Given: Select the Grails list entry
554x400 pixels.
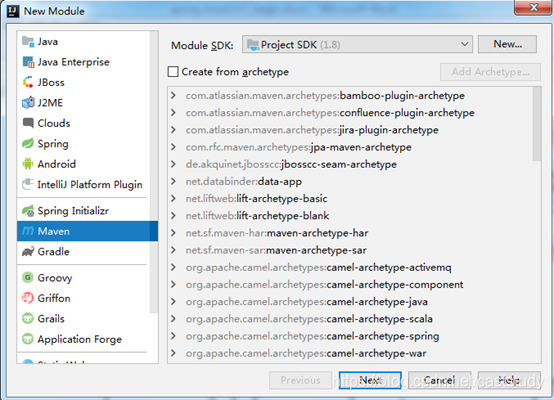Looking at the screenshot, I should pos(83,318).
